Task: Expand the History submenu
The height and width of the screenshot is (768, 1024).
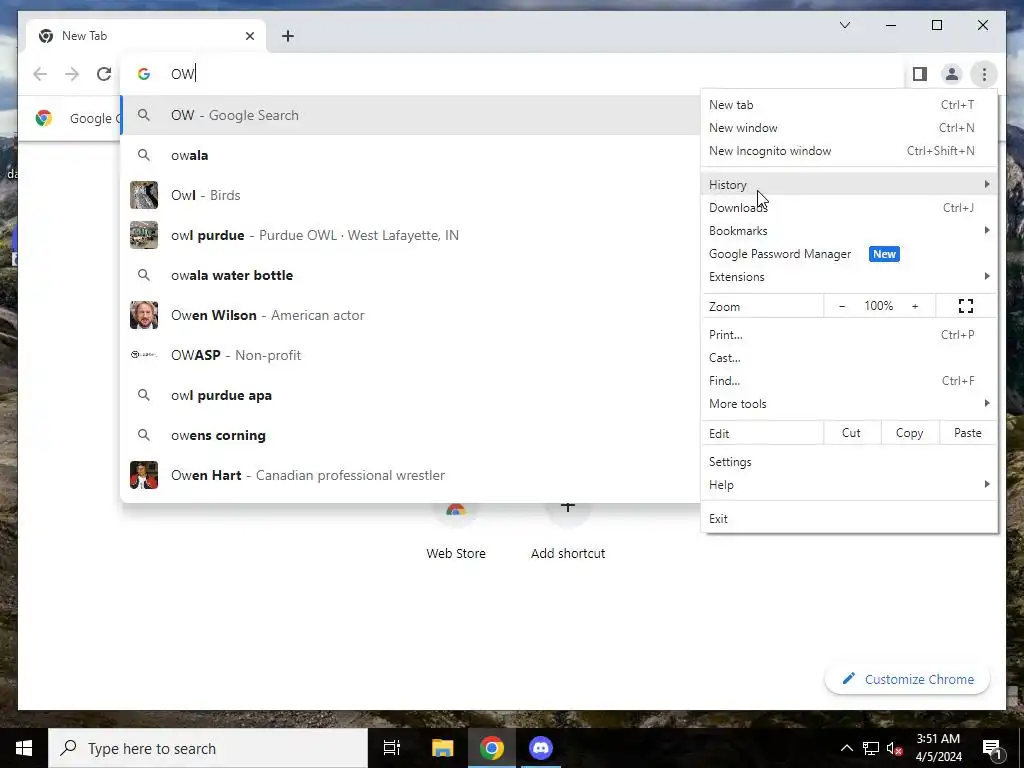Action: (x=849, y=185)
